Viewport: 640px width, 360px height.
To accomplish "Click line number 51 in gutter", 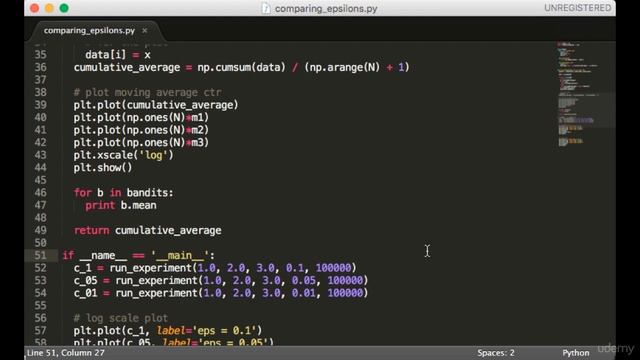I will (40, 256).
